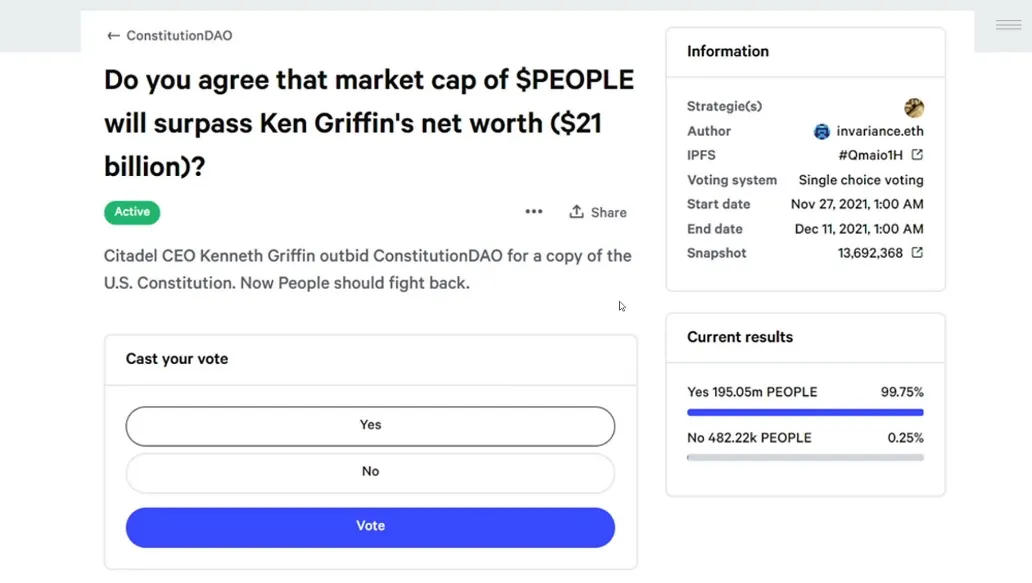1032x583 pixels.
Task: Click the No results progress bar
Action: click(x=805, y=458)
